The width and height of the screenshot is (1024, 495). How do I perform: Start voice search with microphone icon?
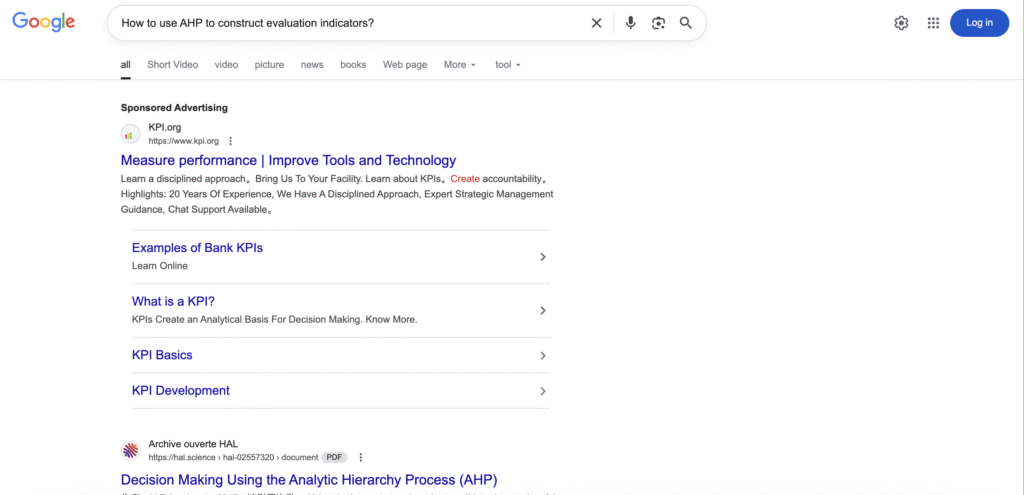pos(630,23)
